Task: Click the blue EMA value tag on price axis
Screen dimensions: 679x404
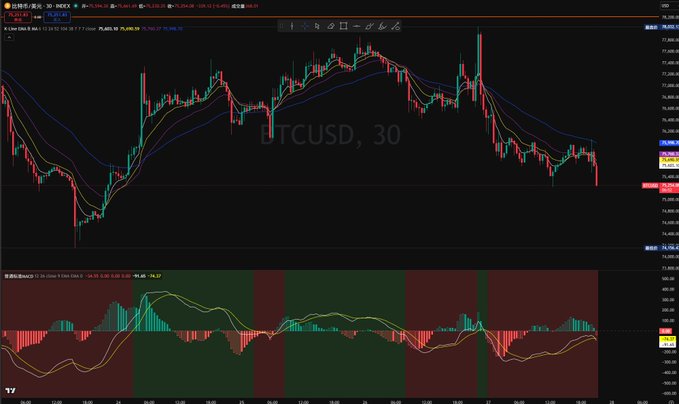Action: [669, 143]
